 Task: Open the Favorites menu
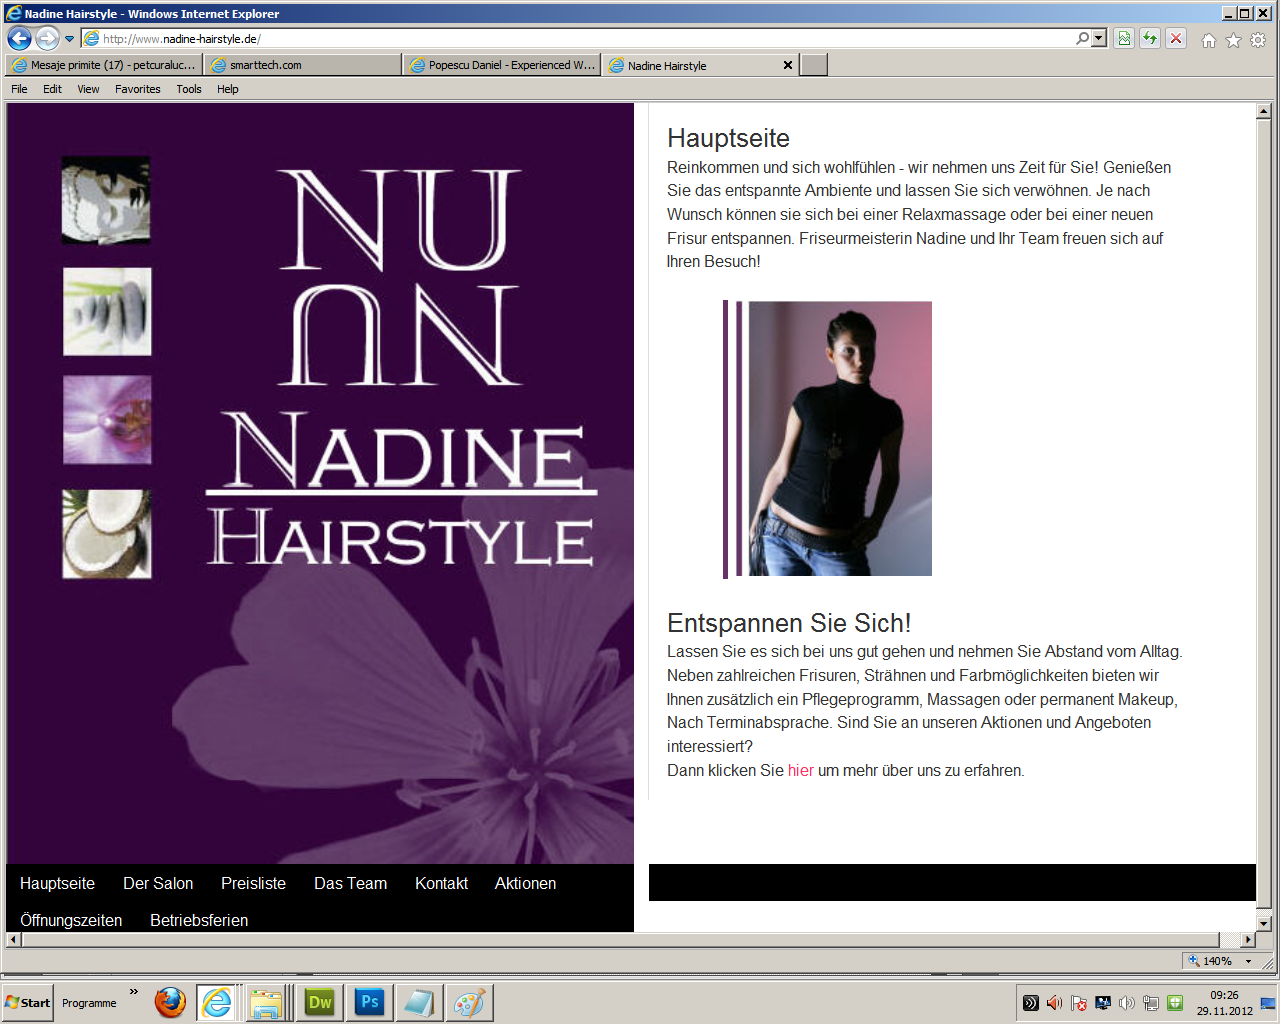pyautogui.click(x=137, y=89)
